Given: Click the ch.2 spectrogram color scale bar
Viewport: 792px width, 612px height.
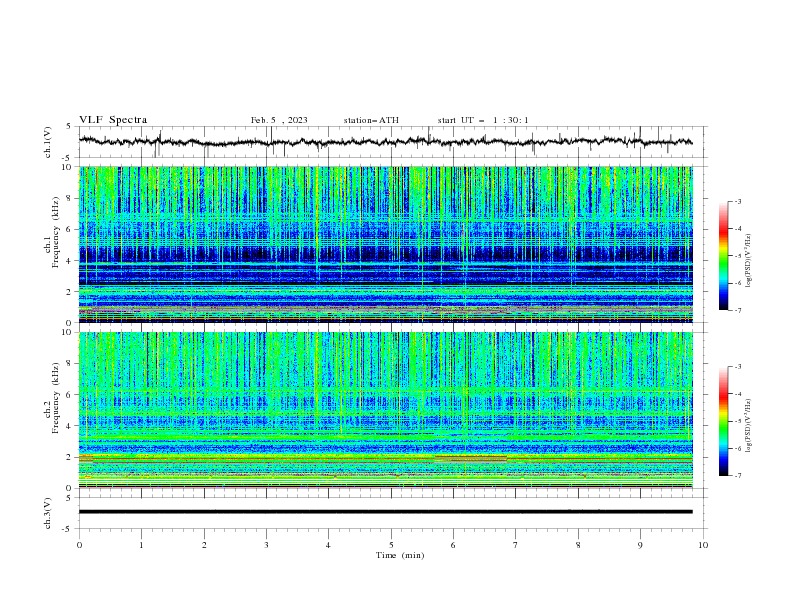Looking at the screenshot, I should (723, 421).
